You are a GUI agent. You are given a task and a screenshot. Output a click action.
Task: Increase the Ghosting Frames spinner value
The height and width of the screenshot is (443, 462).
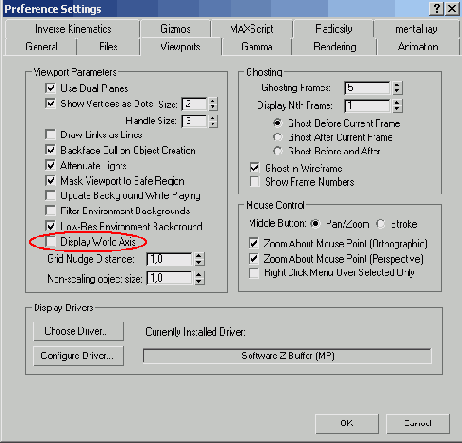397,85
